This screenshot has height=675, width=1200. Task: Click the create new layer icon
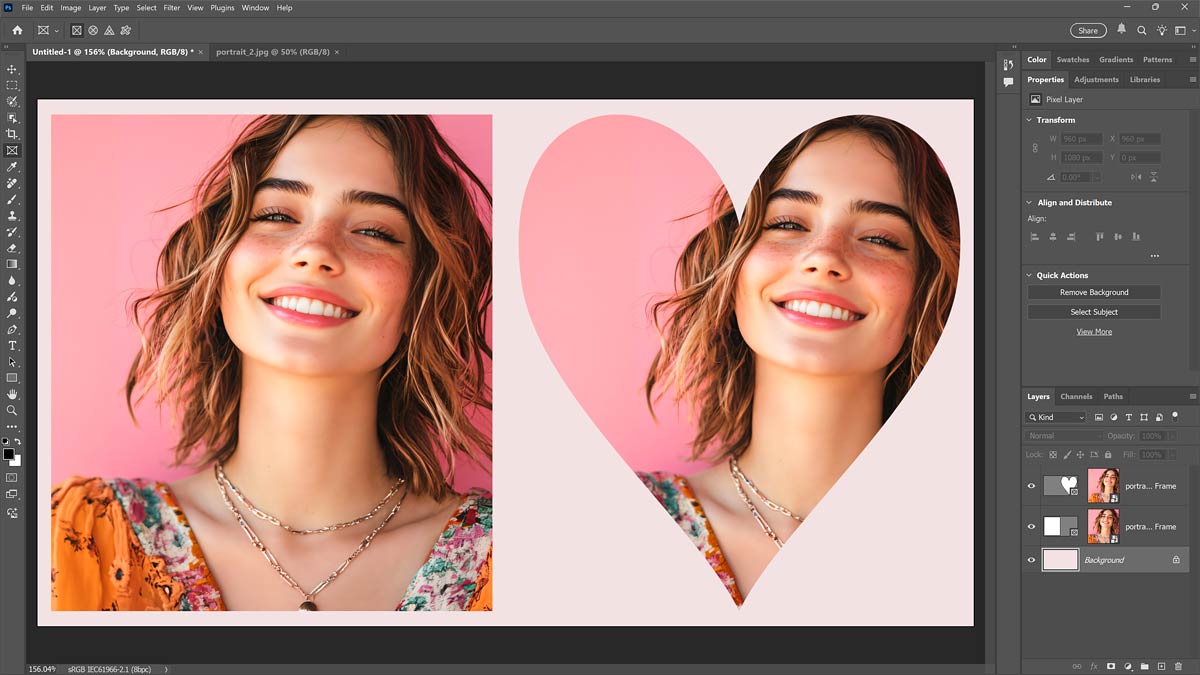[x=1161, y=666]
